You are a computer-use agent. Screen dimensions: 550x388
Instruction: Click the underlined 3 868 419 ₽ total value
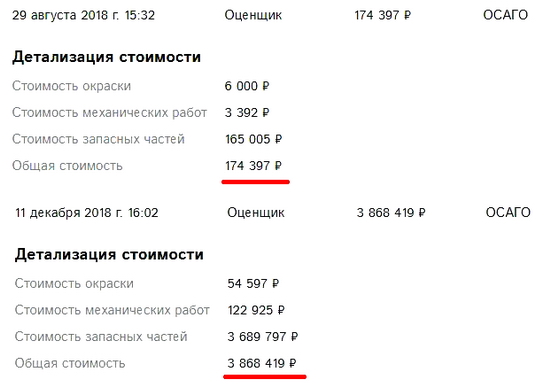[x=262, y=363]
